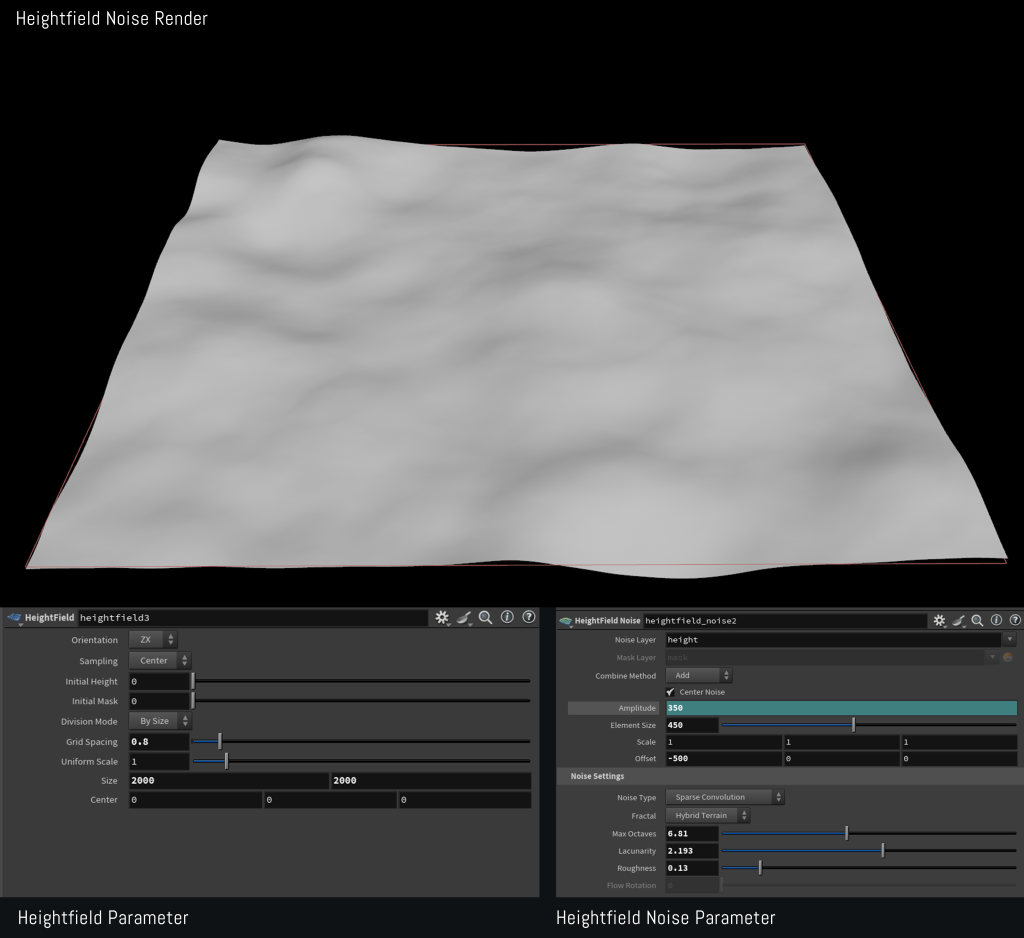Show info for the HeightField Noise node
This screenshot has width=1024, height=938.
996,621
